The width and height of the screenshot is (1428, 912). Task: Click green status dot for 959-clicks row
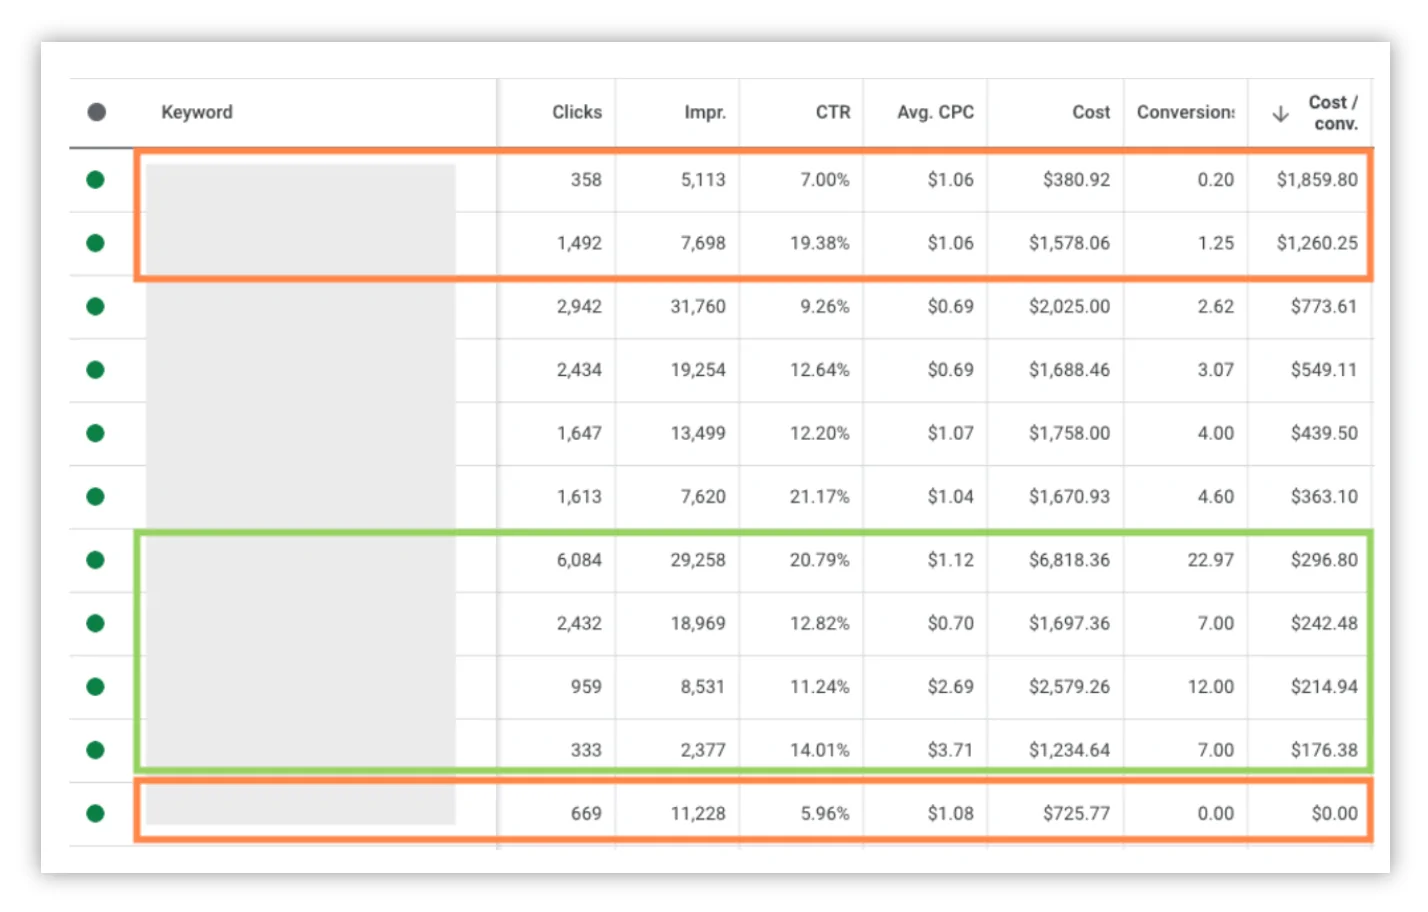96,687
